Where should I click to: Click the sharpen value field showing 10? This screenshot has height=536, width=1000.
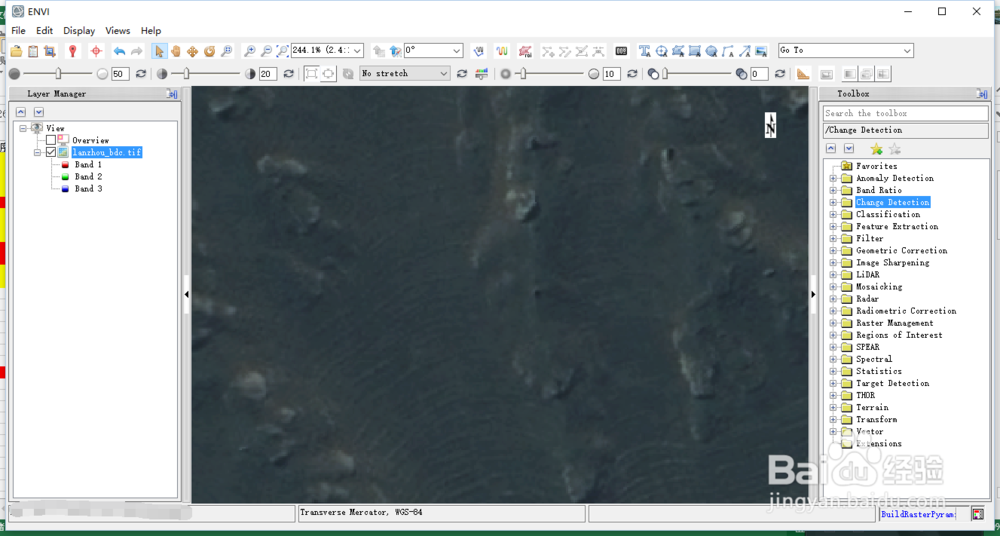click(x=611, y=74)
